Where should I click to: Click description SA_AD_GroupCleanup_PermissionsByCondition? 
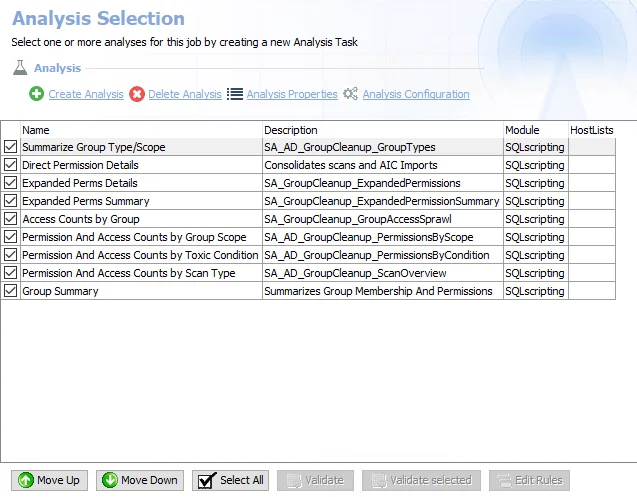point(377,255)
